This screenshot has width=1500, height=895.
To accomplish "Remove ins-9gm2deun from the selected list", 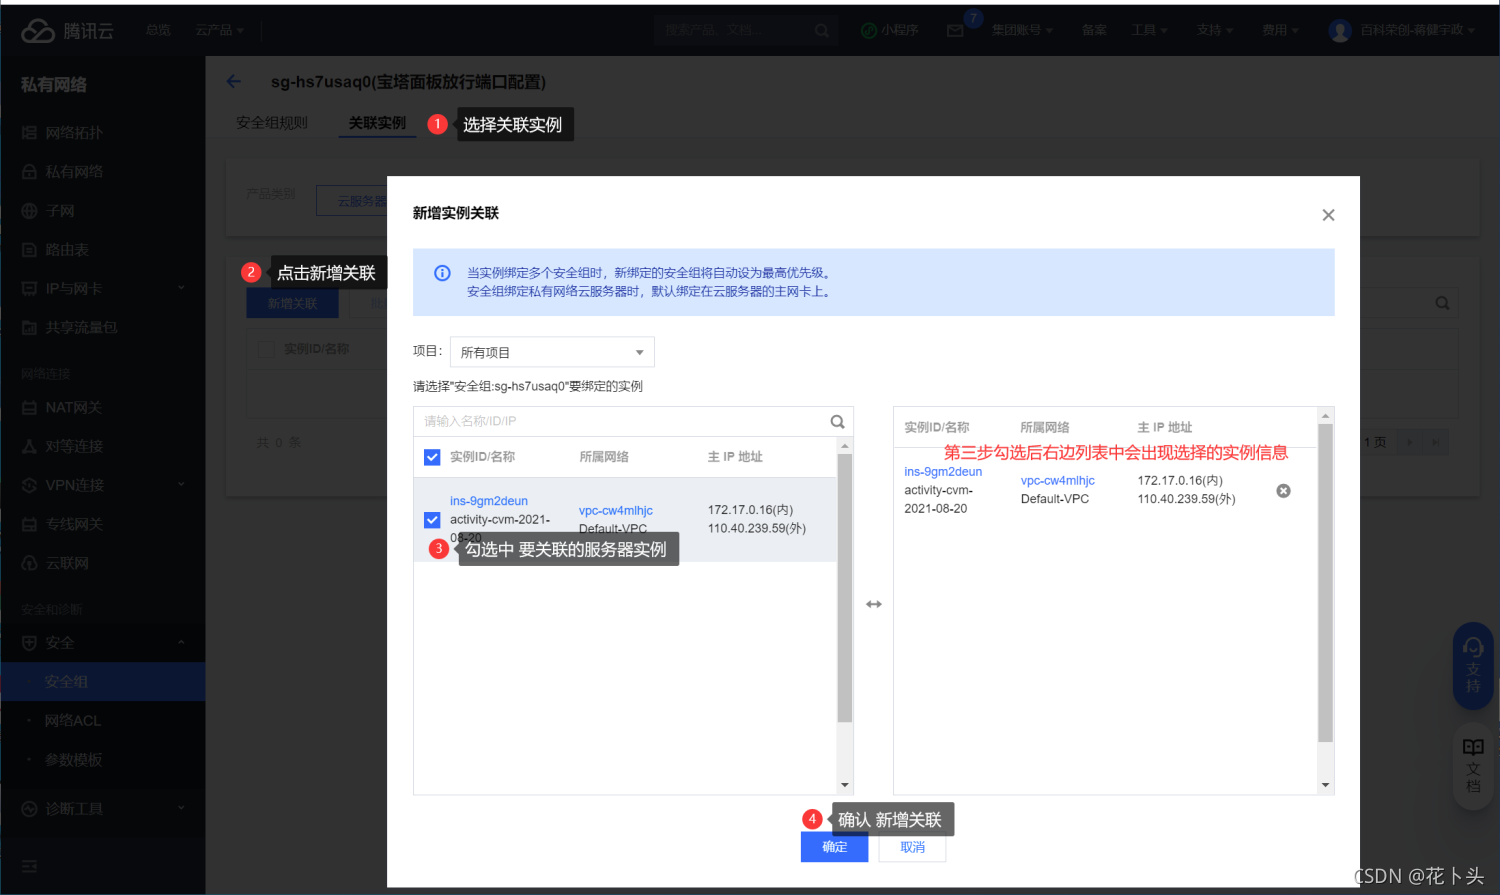I will tap(1284, 491).
